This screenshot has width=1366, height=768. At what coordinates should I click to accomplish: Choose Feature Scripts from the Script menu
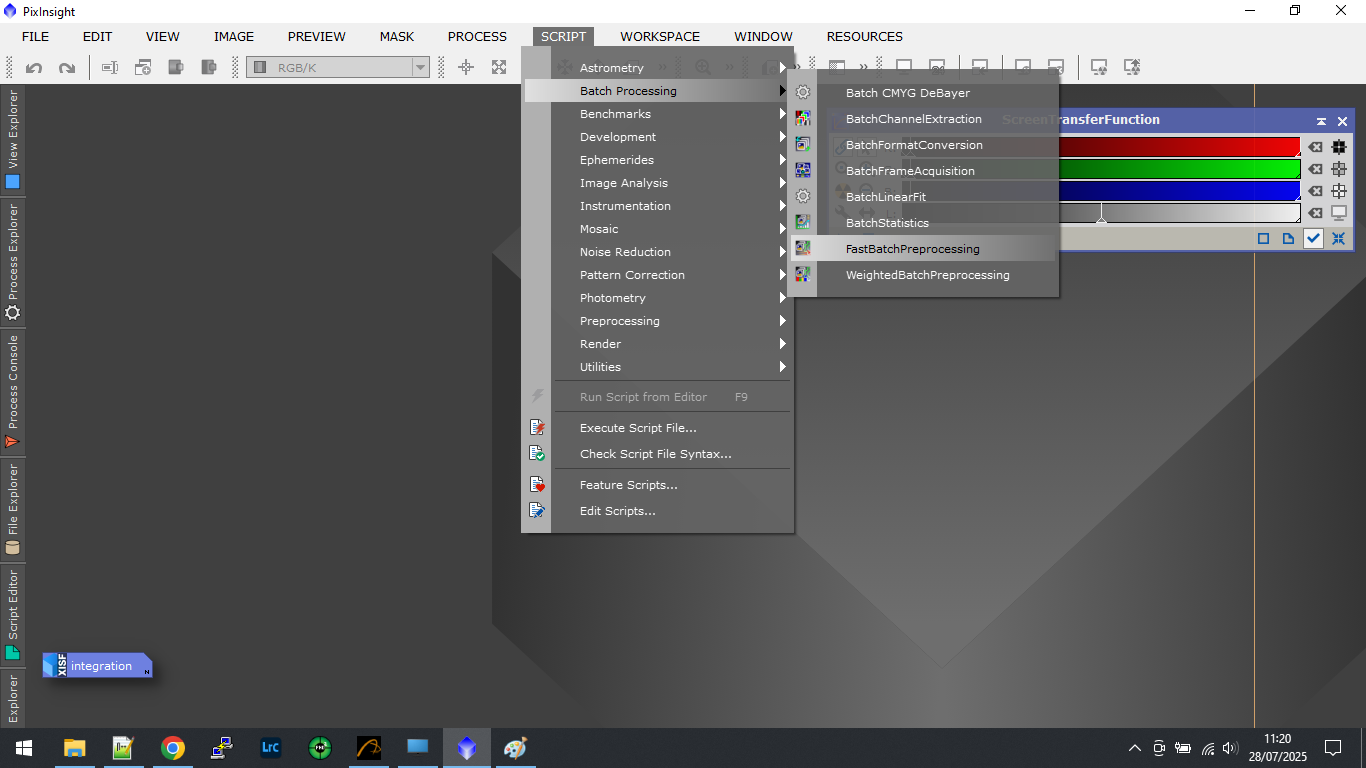tap(629, 485)
